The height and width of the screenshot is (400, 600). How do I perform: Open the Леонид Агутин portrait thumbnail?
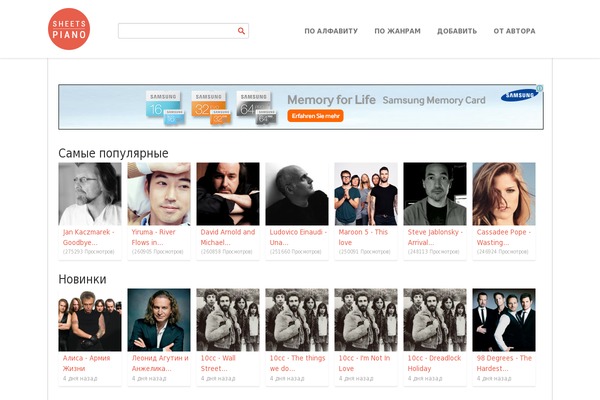pyautogui.click(x=159, y=320)
